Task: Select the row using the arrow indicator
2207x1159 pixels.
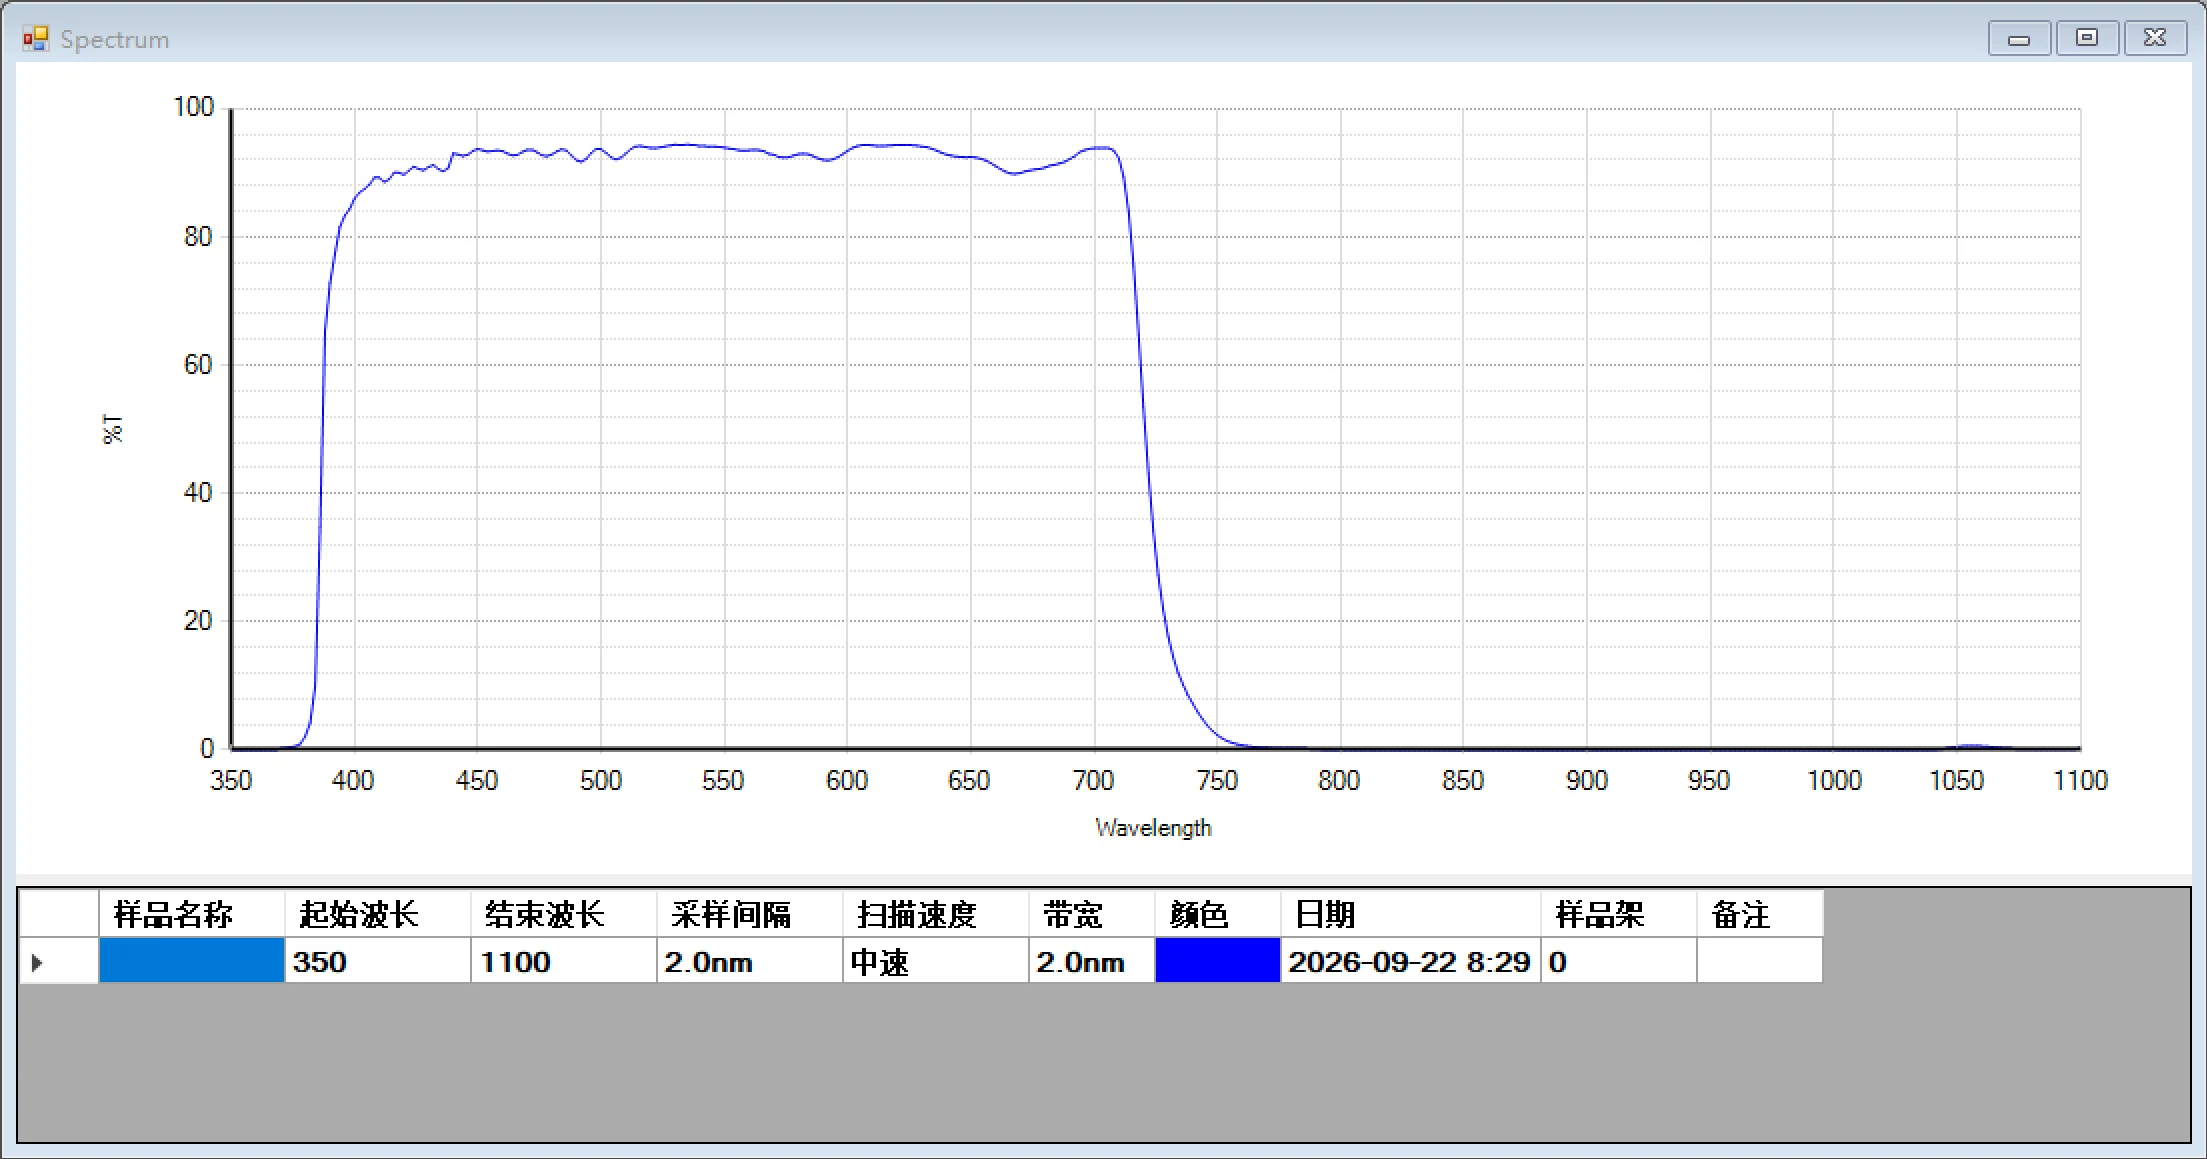Action: coord(58,961)
